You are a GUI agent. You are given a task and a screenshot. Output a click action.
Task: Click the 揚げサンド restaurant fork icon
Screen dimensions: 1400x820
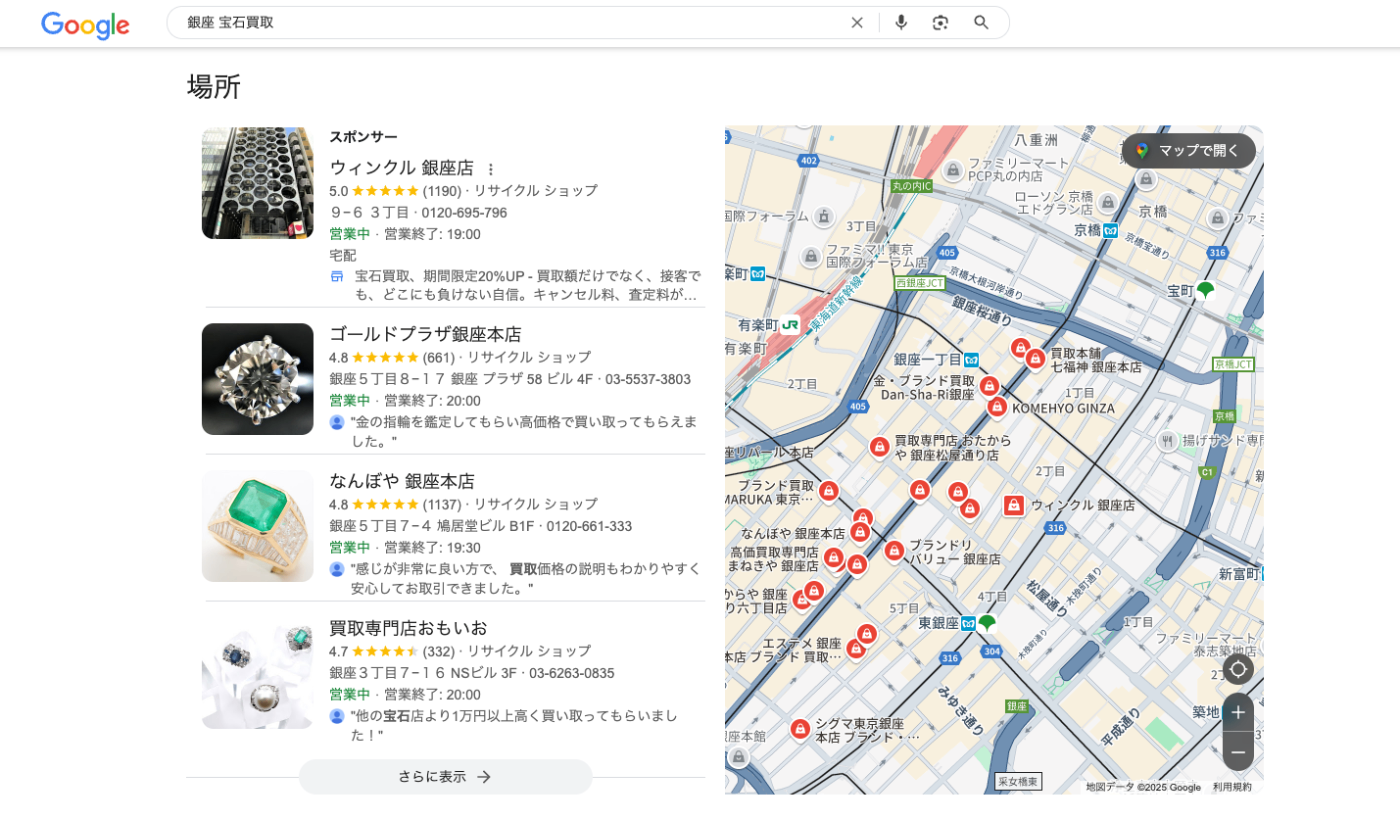1167,440
